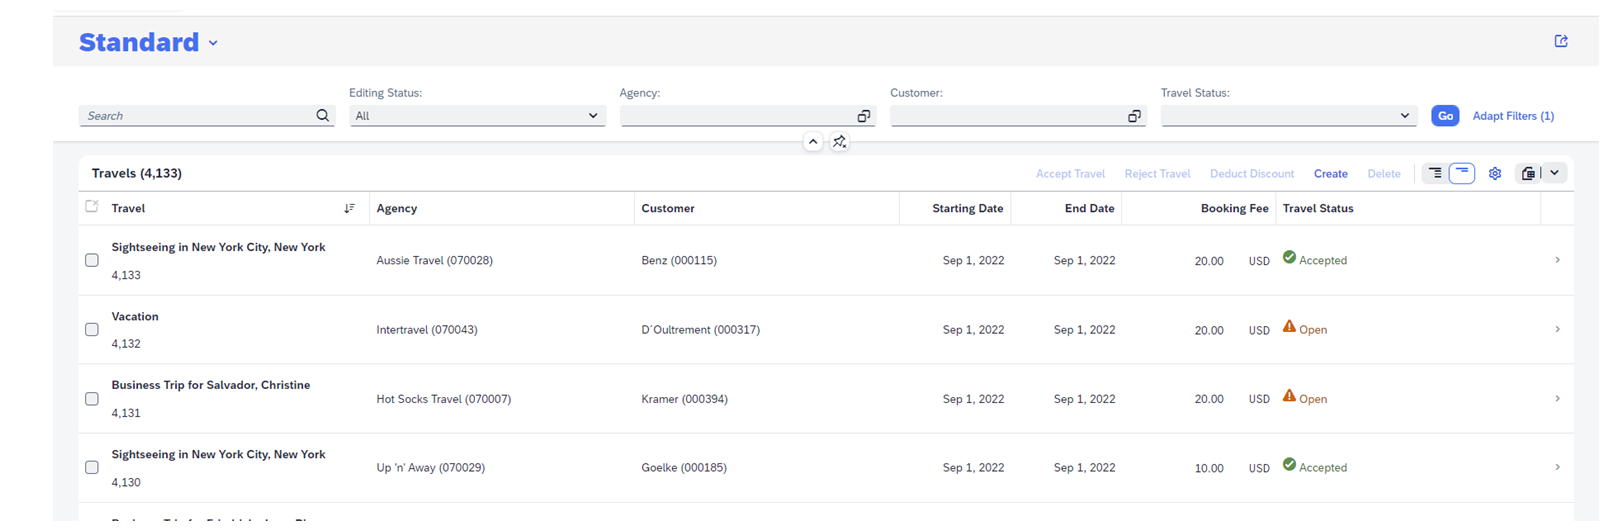Click Benz (000115) customer cell
1600x531 pixels.
[x=679, y=260]
